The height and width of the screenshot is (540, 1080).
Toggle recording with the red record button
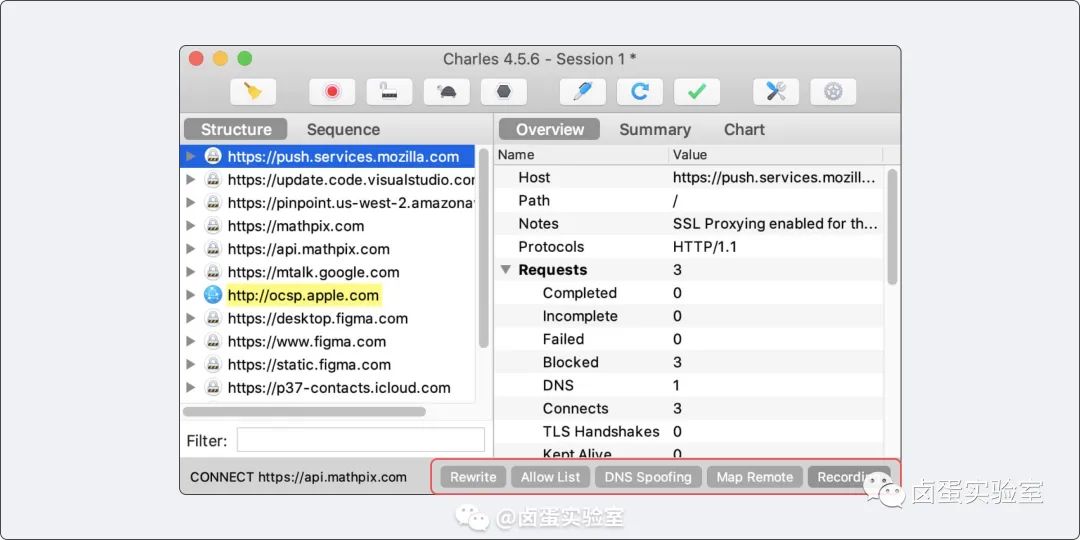[x=332, y=92]
